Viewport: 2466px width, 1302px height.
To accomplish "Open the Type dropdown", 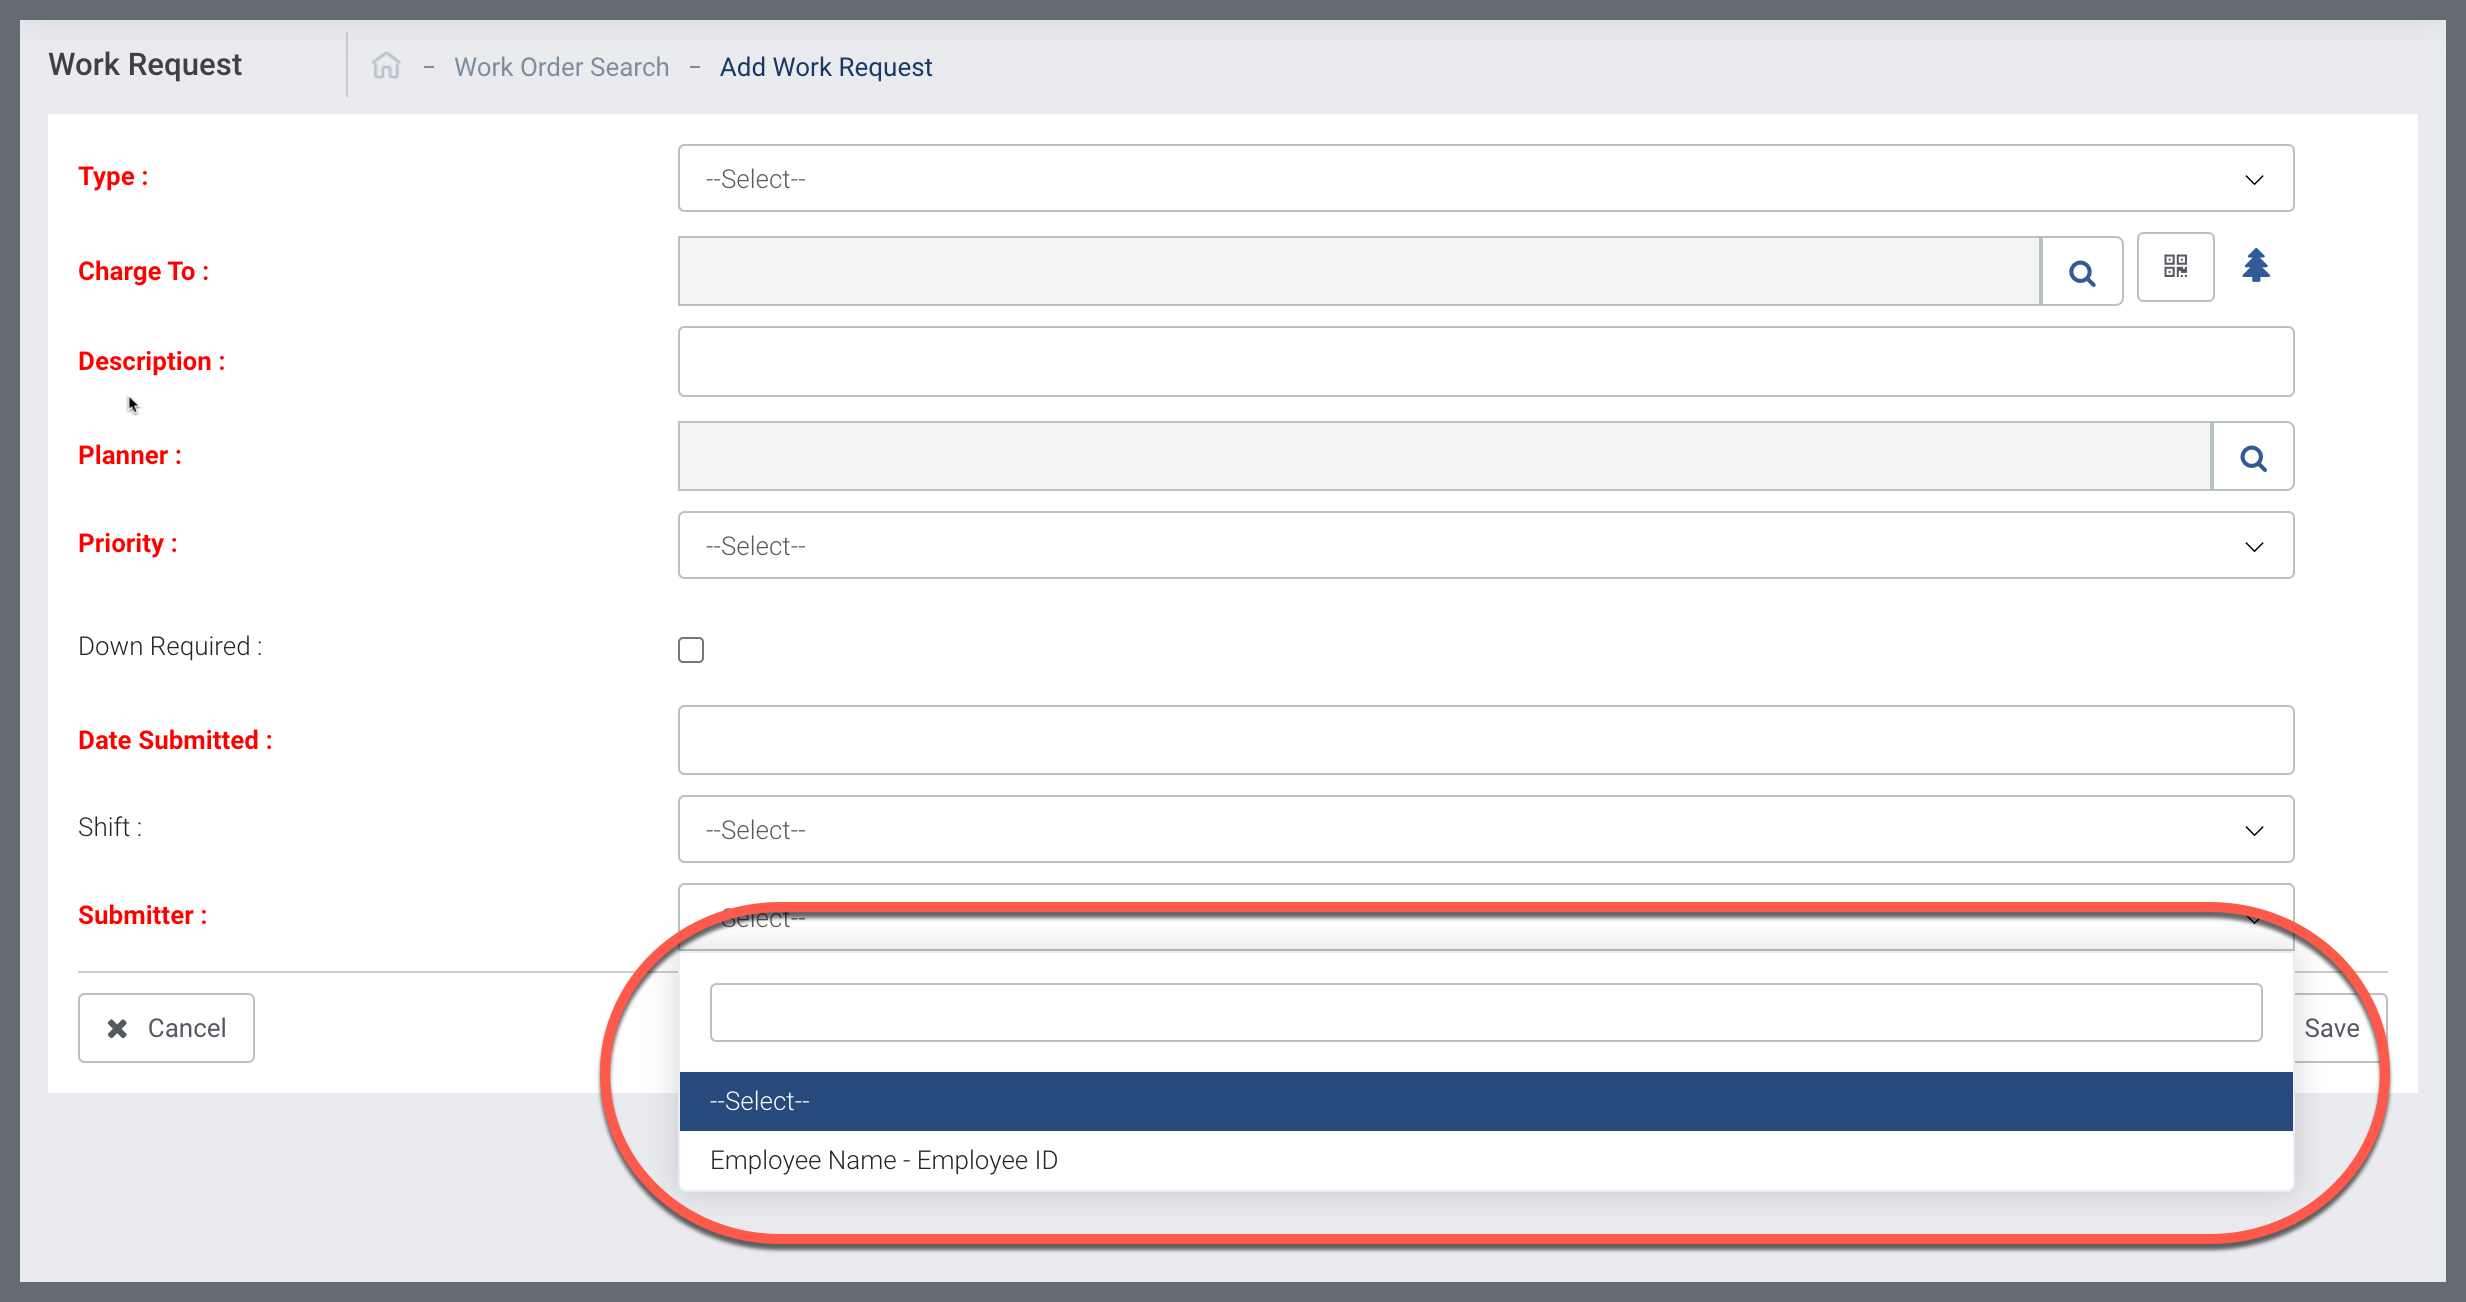I will (x=1485, y=179).
